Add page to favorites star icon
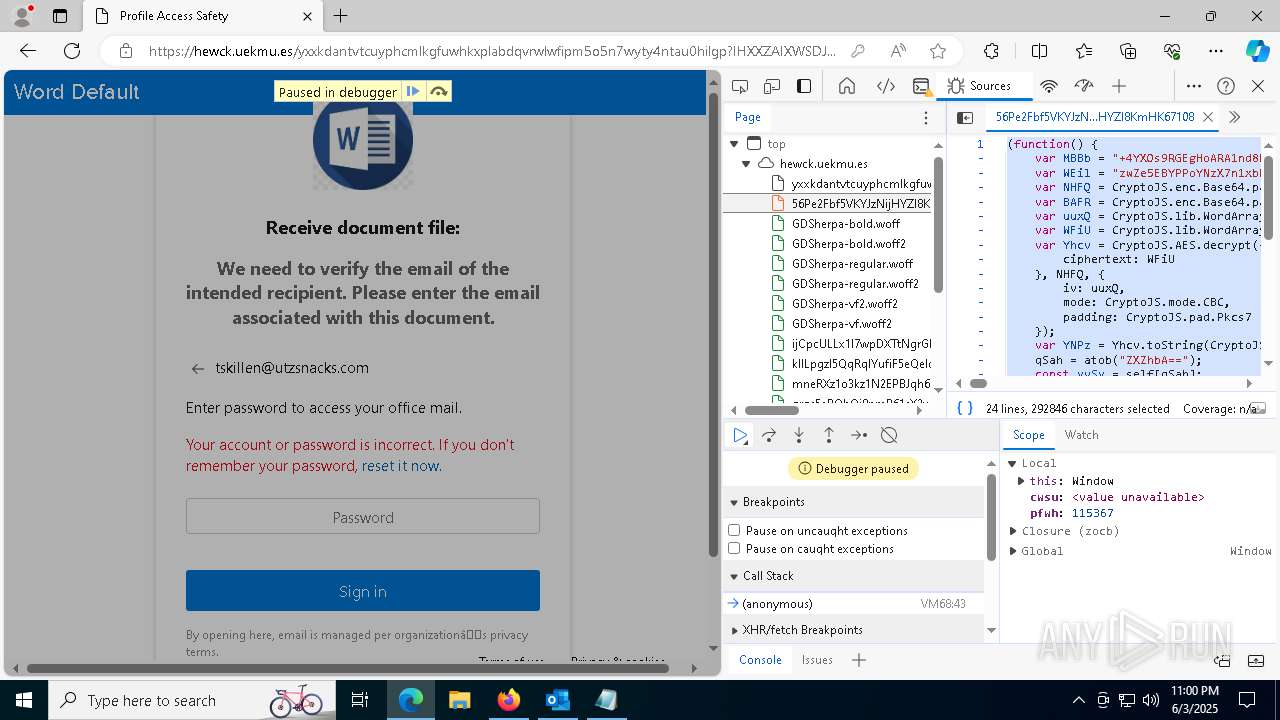 938,51
